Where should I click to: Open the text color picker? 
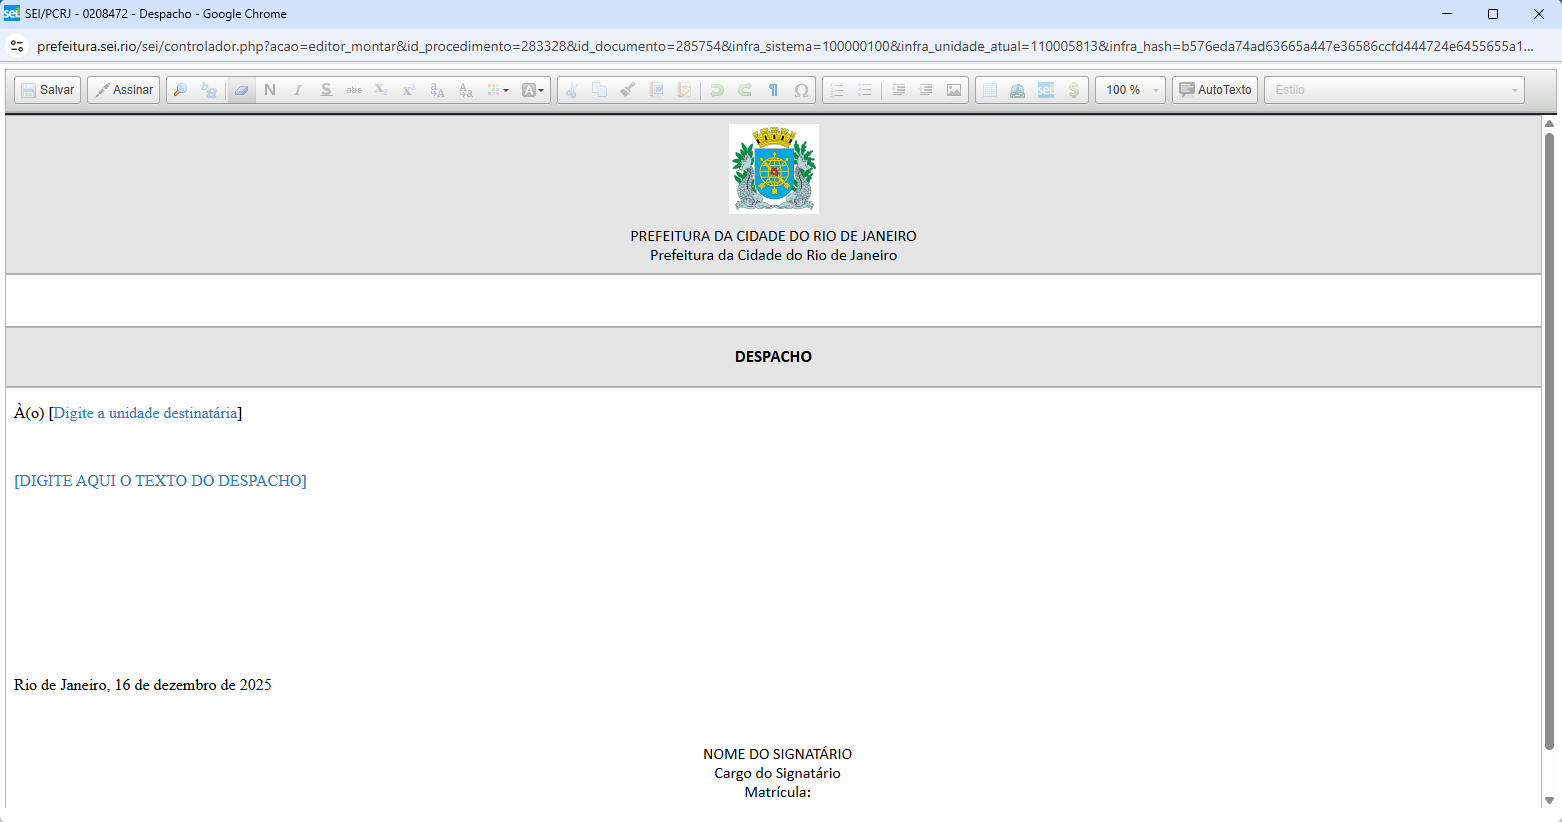[498, 90]
